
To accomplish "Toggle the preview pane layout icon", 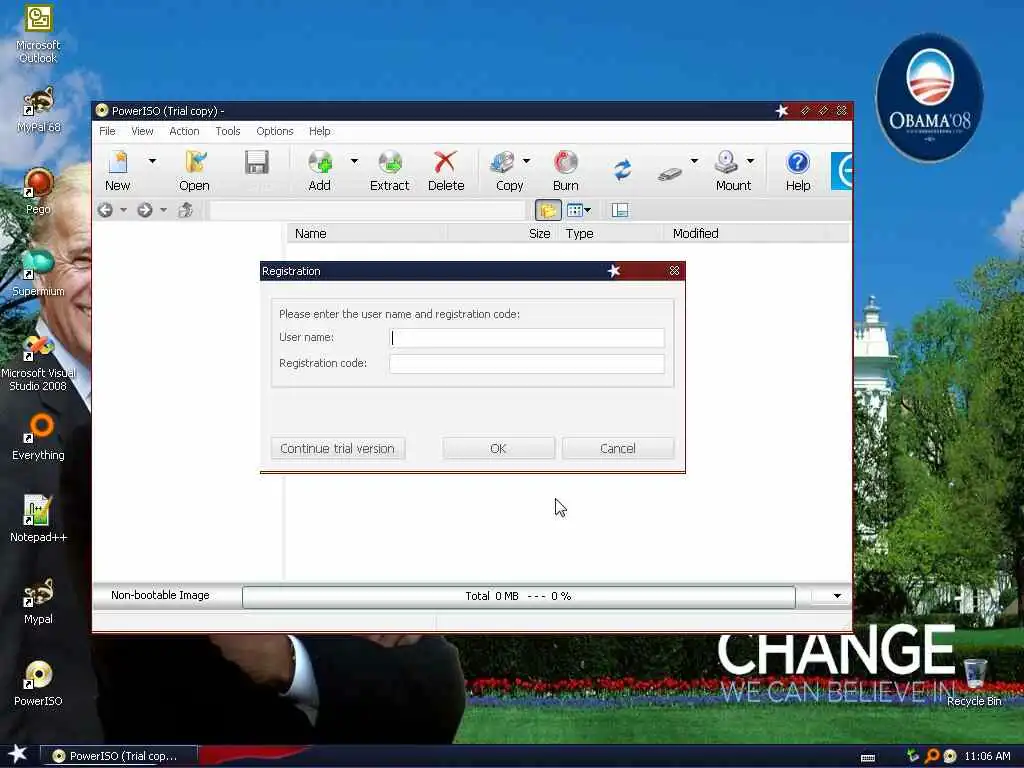I will coord(620,210).
